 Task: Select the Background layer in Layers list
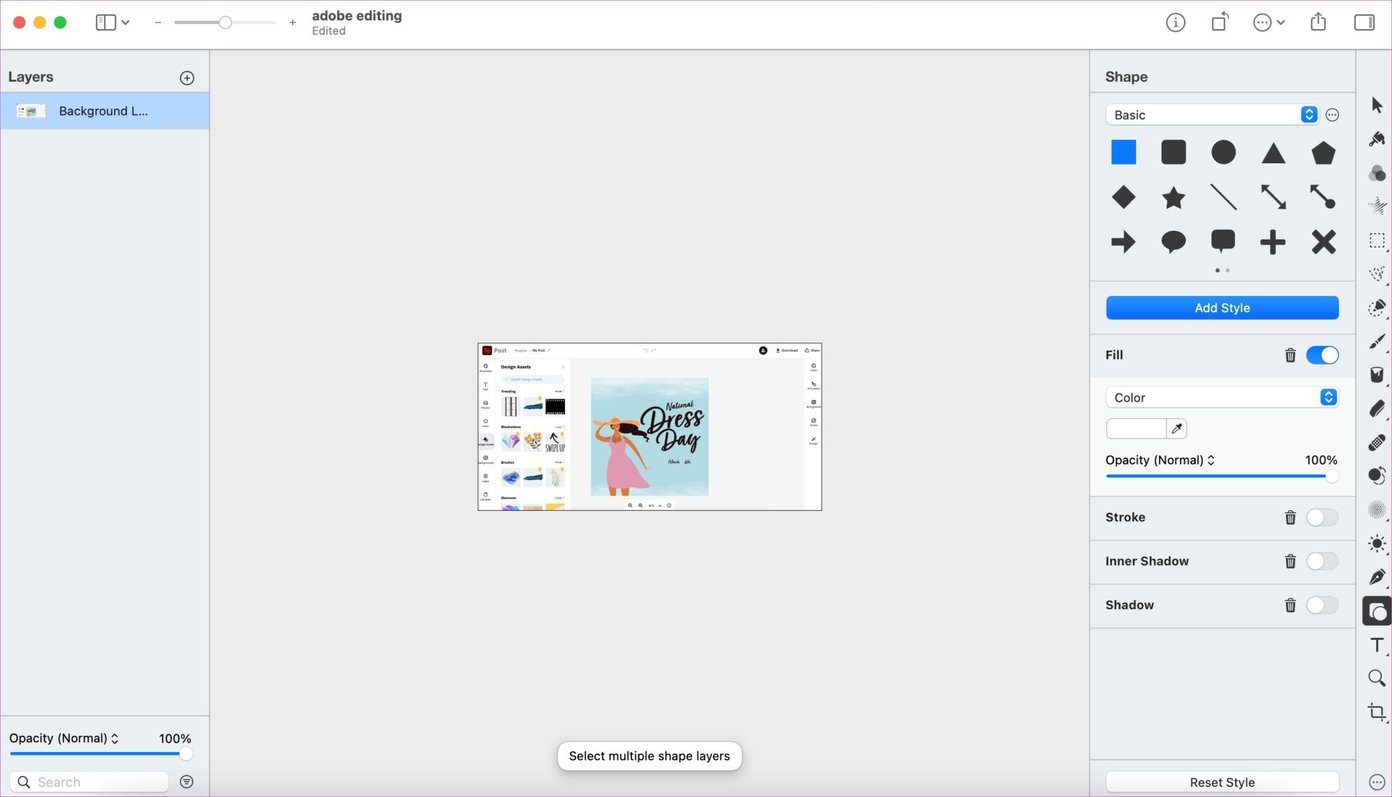point(104,111)
